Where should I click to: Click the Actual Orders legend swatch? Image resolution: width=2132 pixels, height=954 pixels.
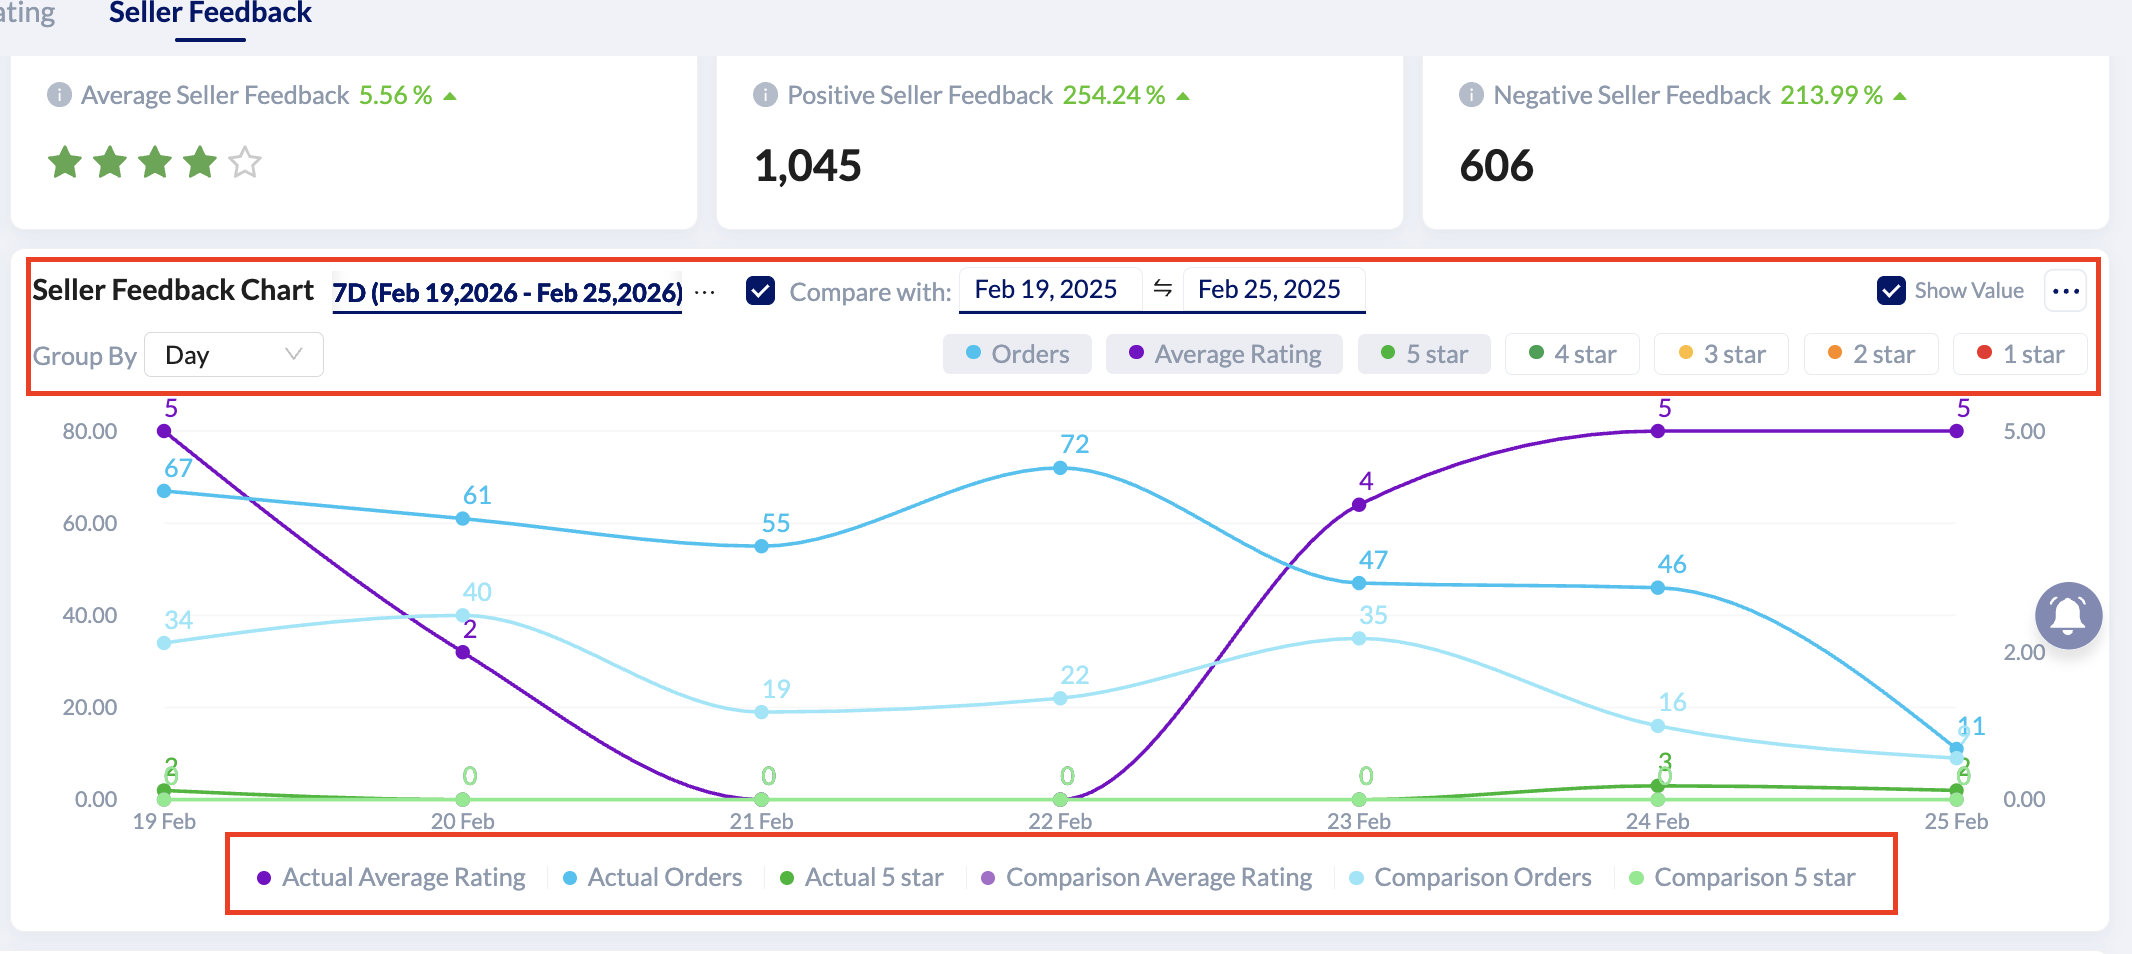tap(570, 878)
